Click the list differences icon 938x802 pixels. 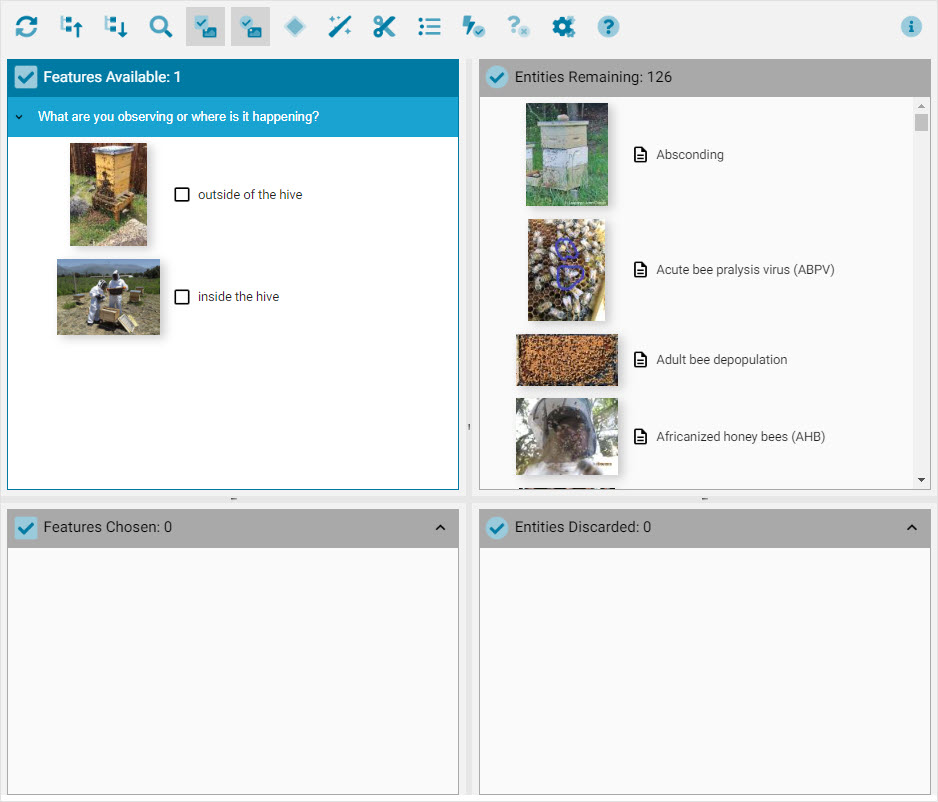pyautogui.click(x=429, y=27)
